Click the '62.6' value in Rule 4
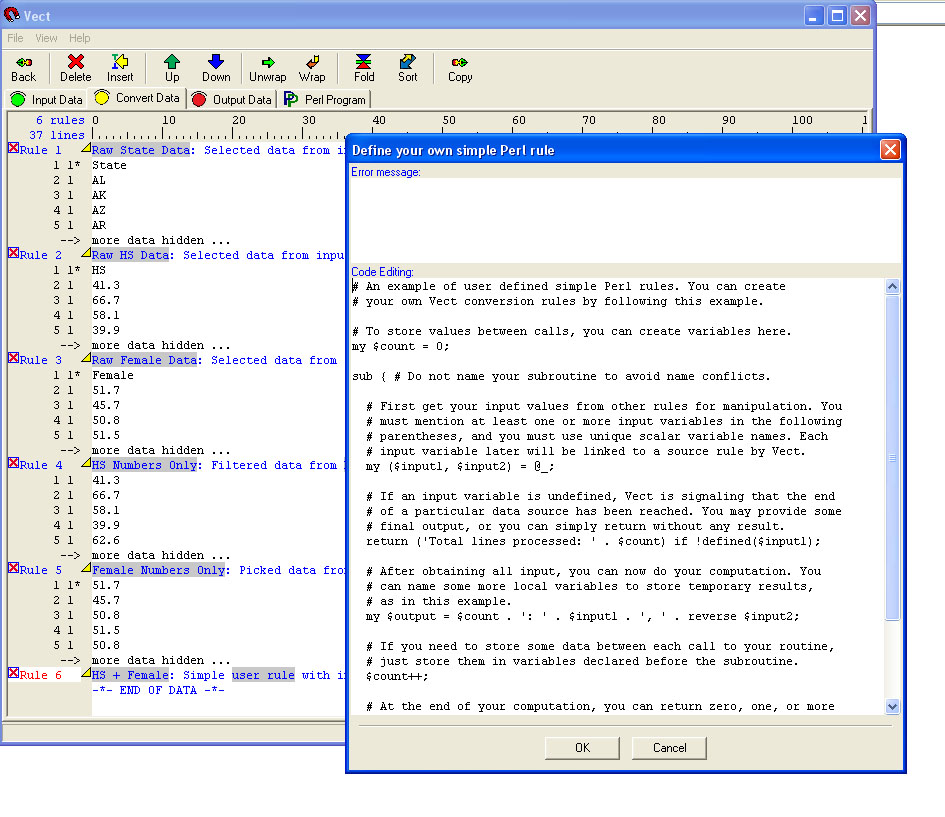This screenshot has width=945, height=817. click(x=106, y=540)
